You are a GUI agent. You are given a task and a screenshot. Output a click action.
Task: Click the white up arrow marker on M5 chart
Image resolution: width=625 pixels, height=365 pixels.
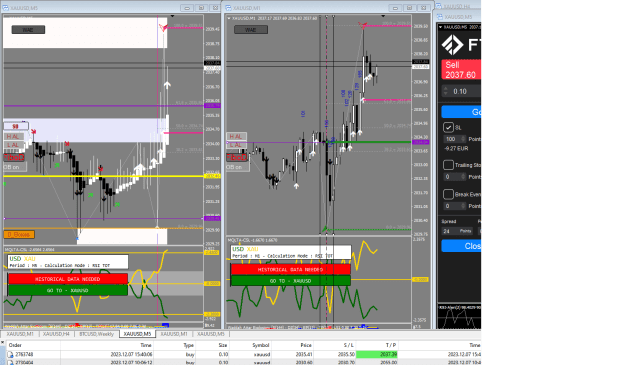pos(167,85)
